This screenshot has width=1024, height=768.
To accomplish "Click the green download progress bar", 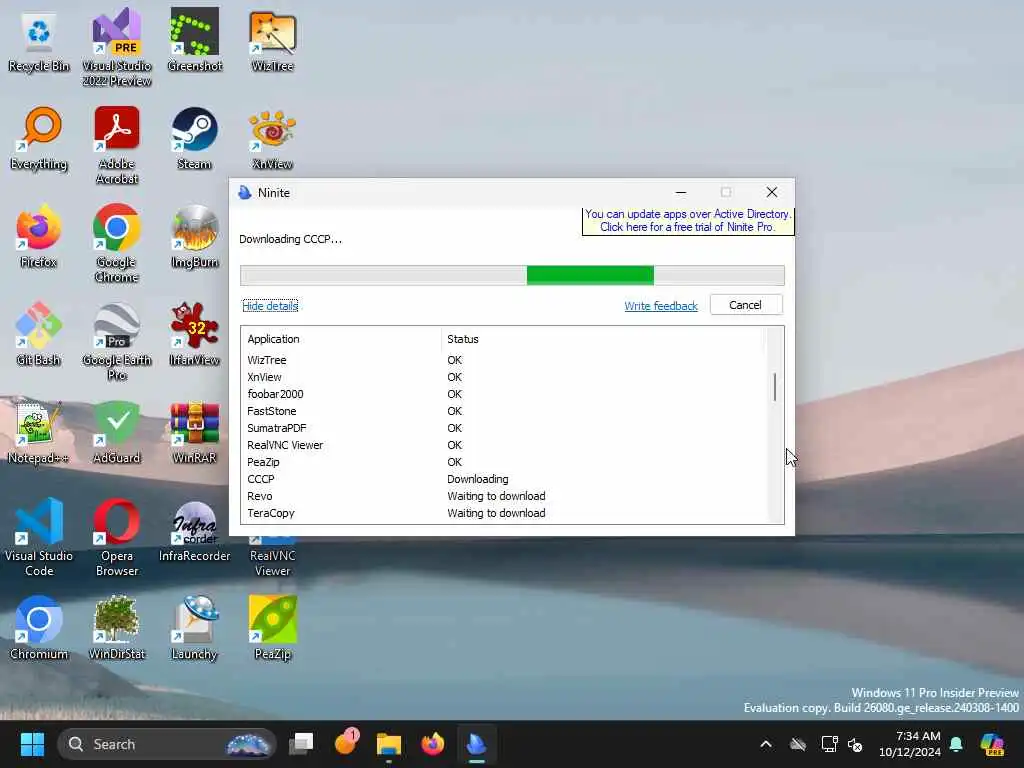I will click(x=590, y=276).
